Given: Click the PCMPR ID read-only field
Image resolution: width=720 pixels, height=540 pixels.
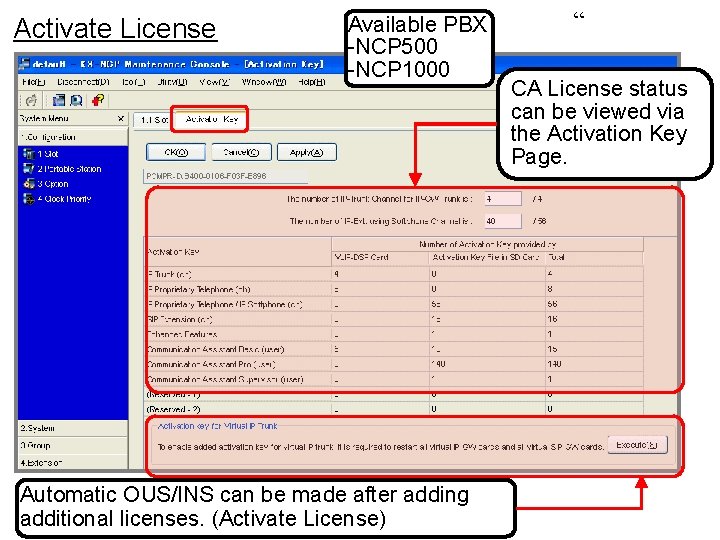Looking at the screenshot, I should point(225,176).
